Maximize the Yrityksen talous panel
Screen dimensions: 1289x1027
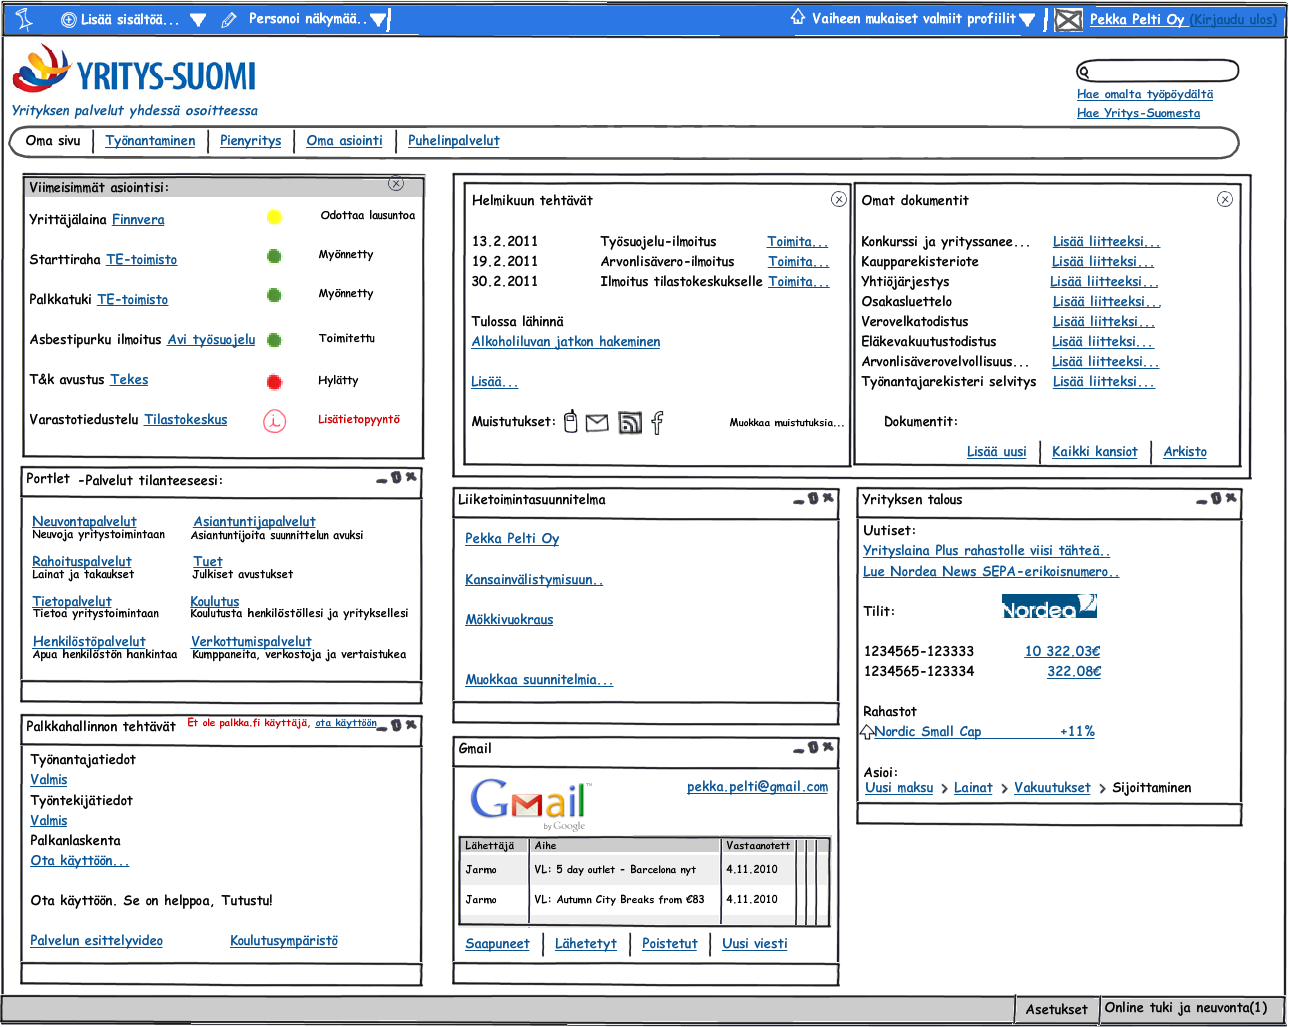point(1216,498)
